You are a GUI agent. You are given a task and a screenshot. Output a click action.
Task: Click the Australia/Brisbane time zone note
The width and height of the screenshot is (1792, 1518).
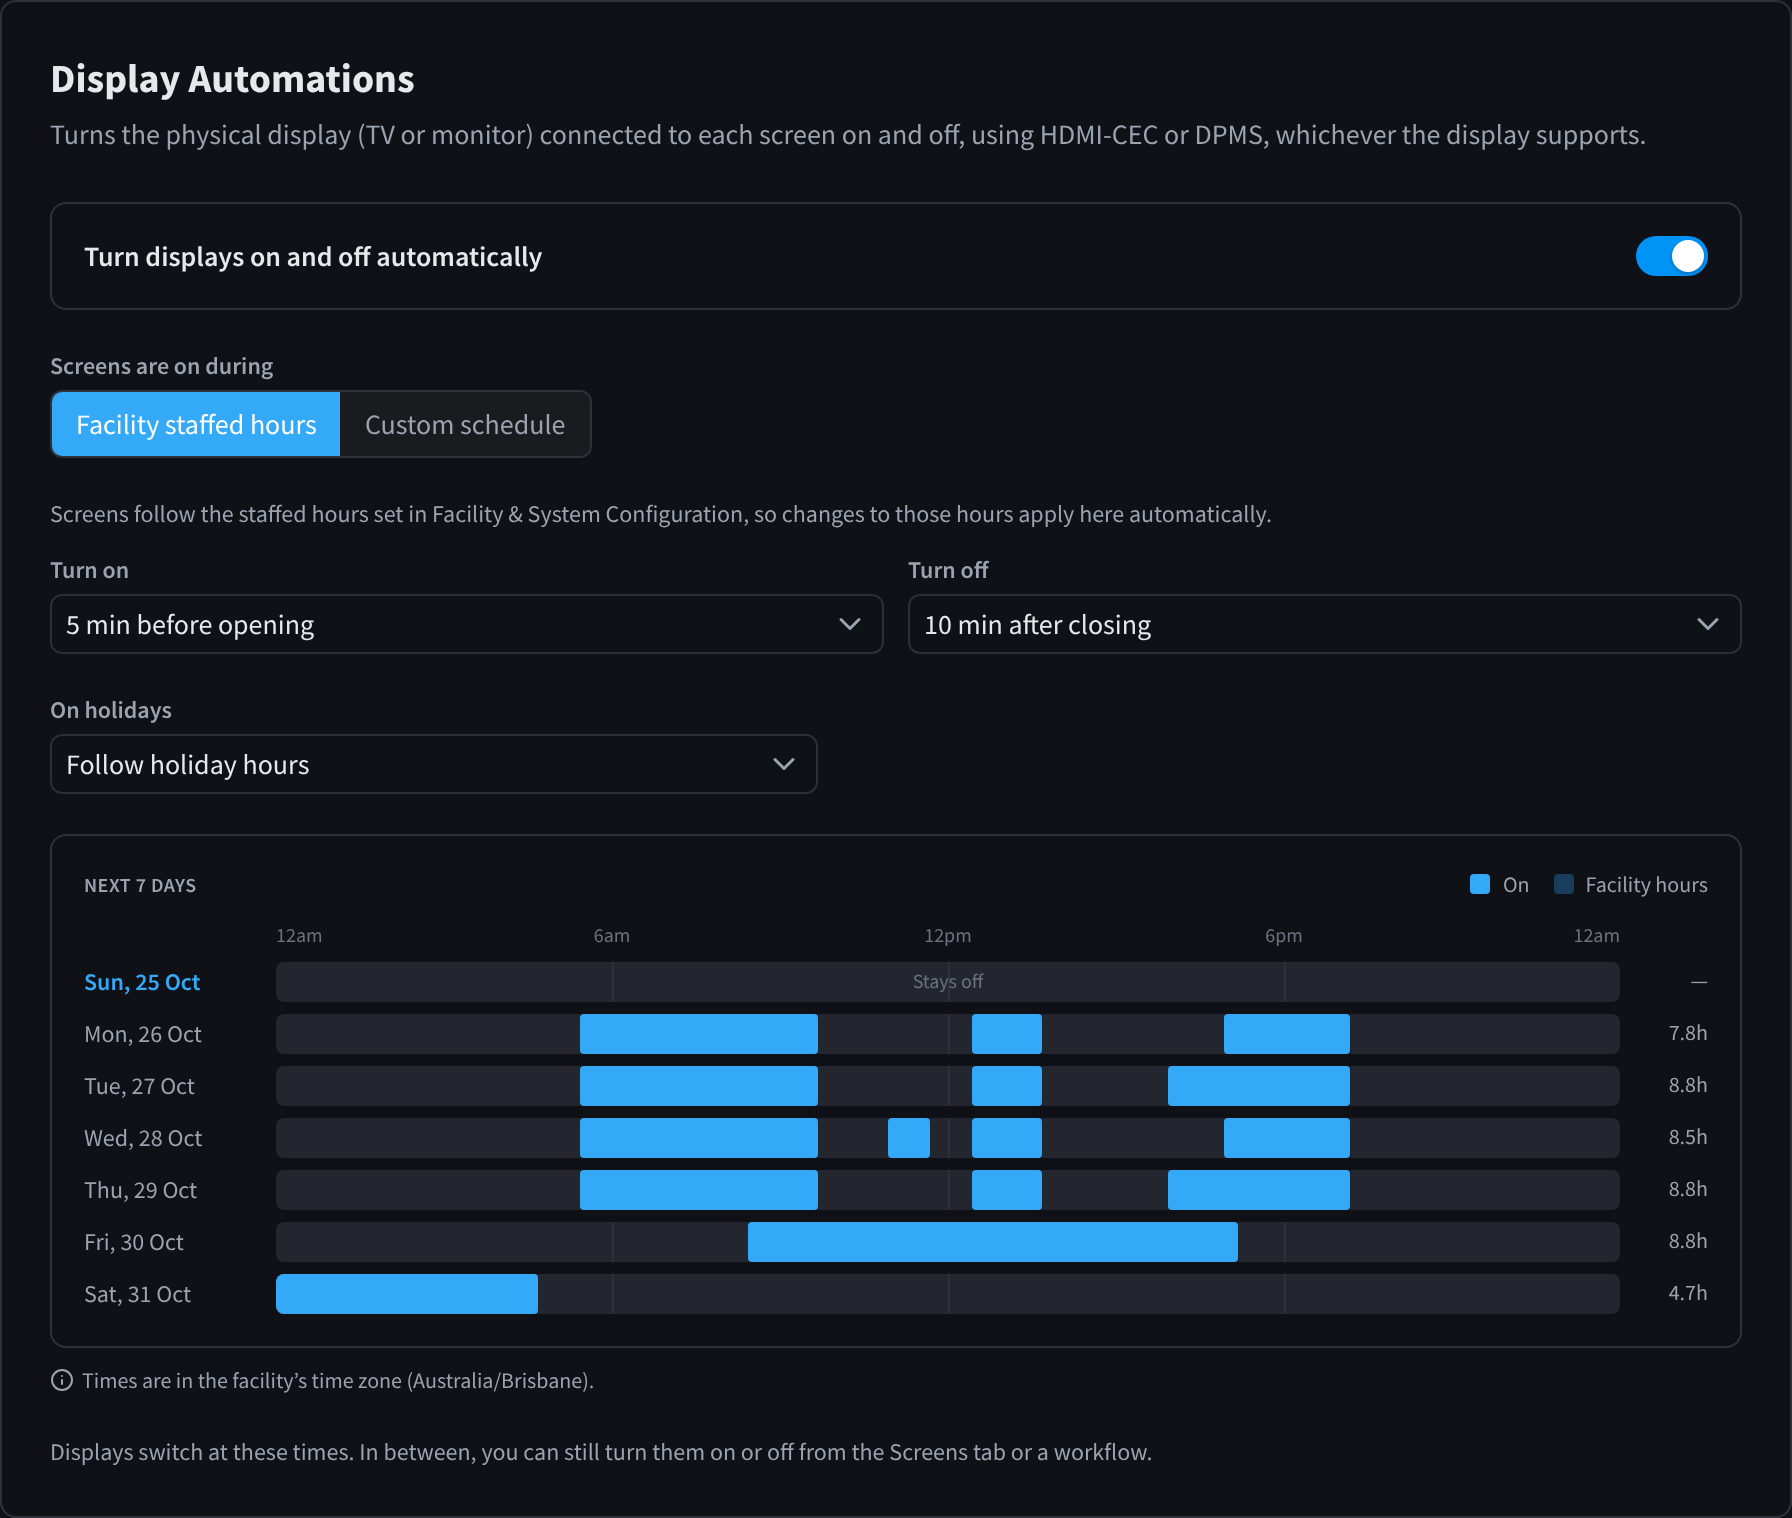click(x=338, y=1380)
